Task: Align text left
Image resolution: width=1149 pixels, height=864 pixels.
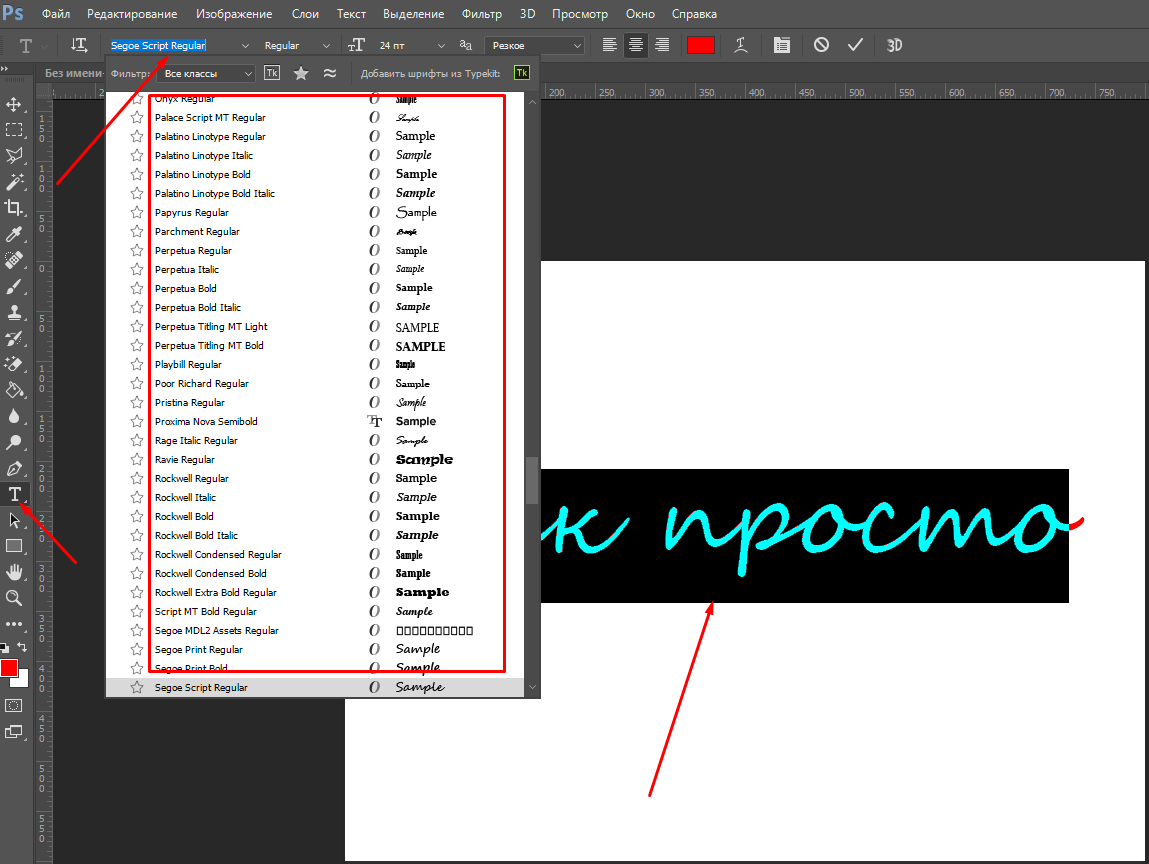Action: (x=610, y=45)
